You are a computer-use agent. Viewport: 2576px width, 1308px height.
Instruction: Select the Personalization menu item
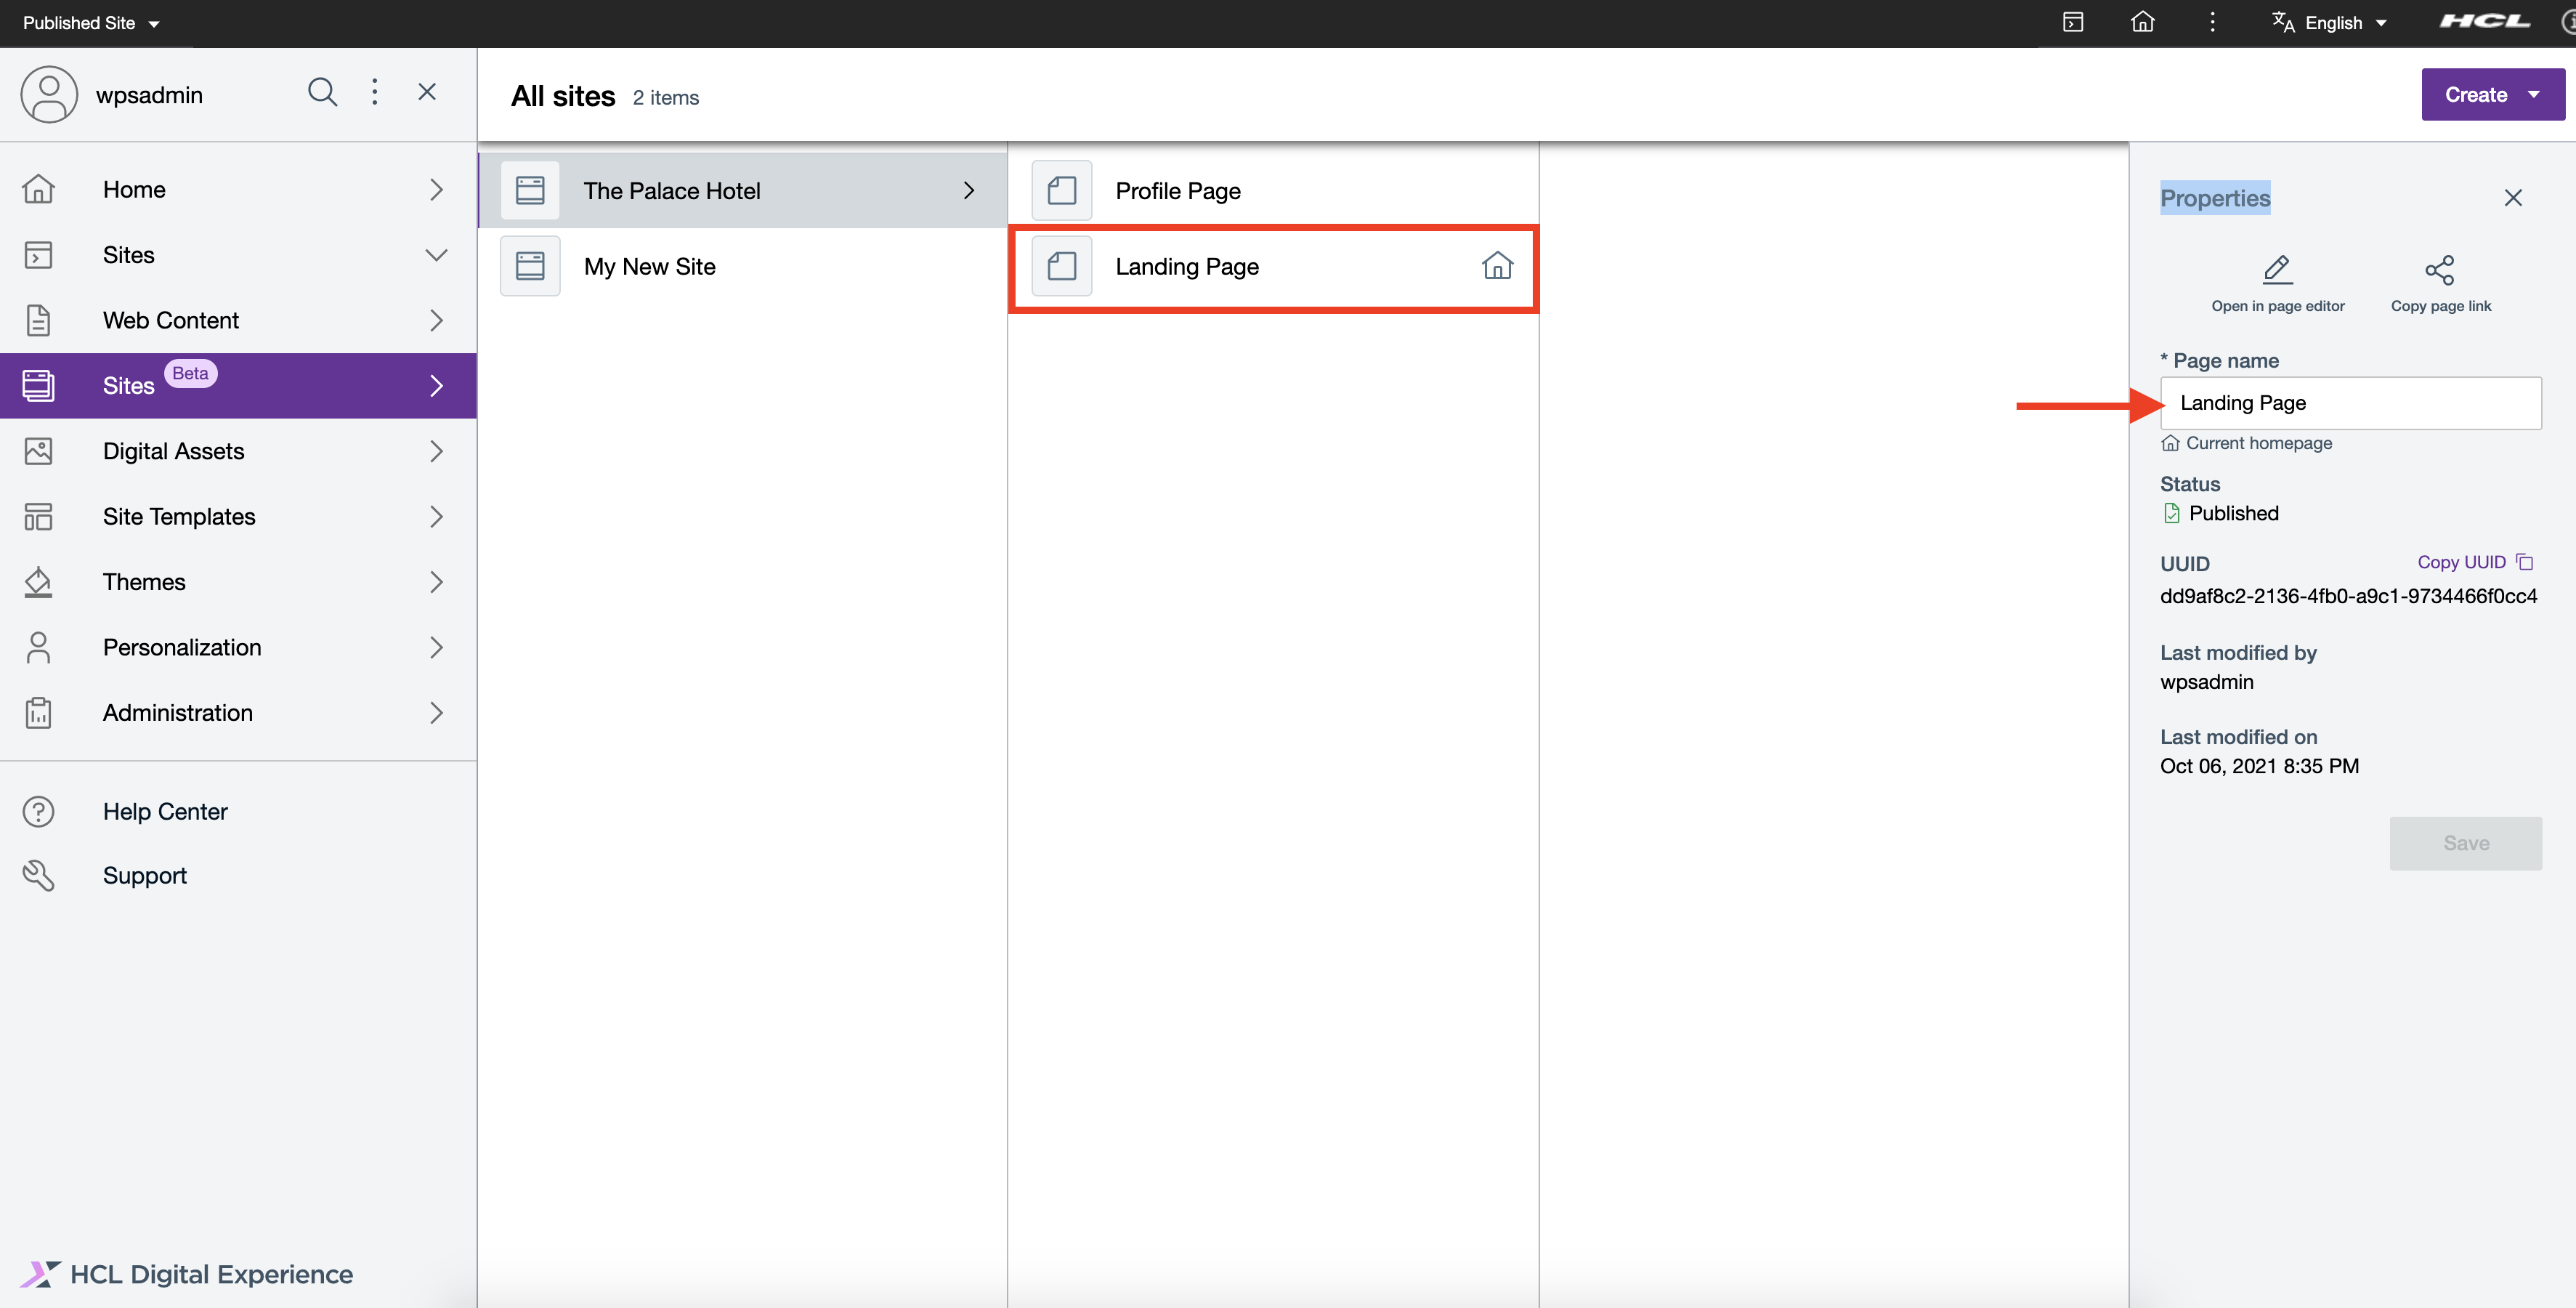[x=182, y=647]
